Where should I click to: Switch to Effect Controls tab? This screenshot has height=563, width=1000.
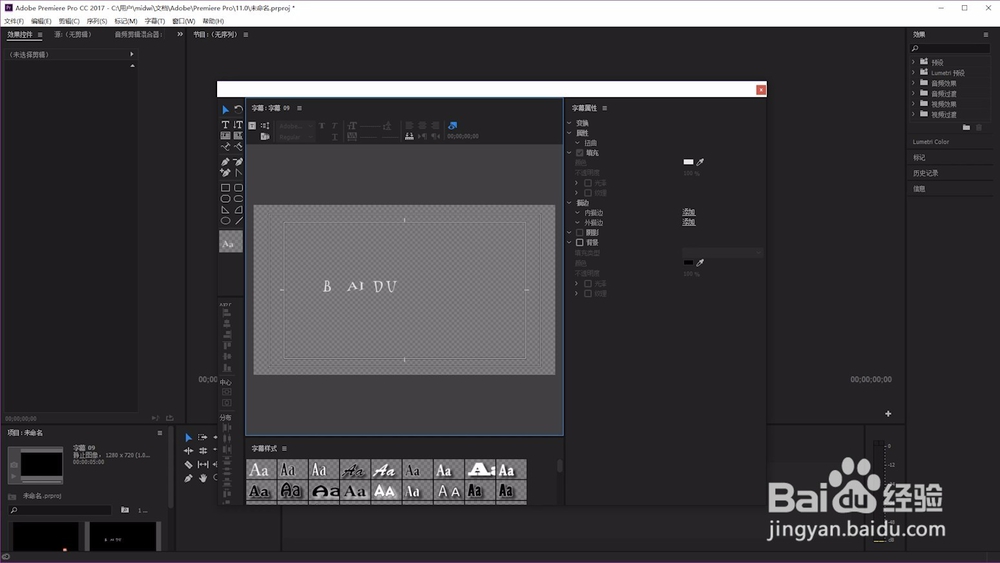click(x=20, y=34)
